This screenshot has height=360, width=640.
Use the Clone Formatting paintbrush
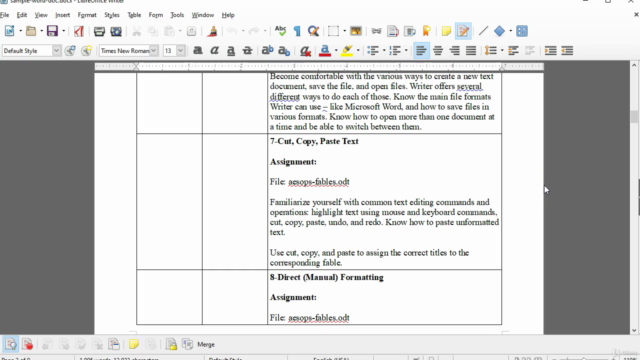tap(212, 31)
